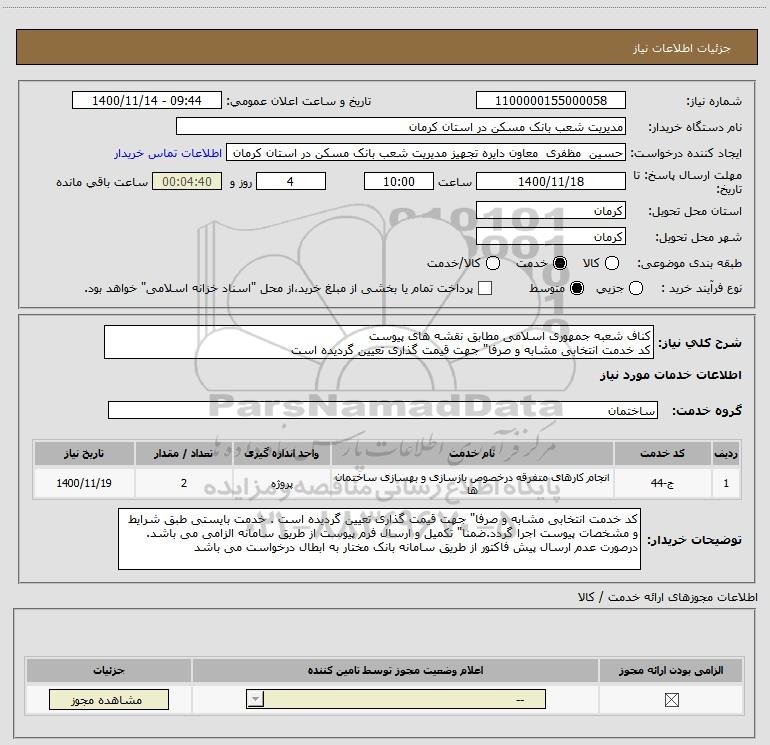This screenshot has height=745, width=770.
Task: Click the نام خدمت column header
Action: (472, 453)
